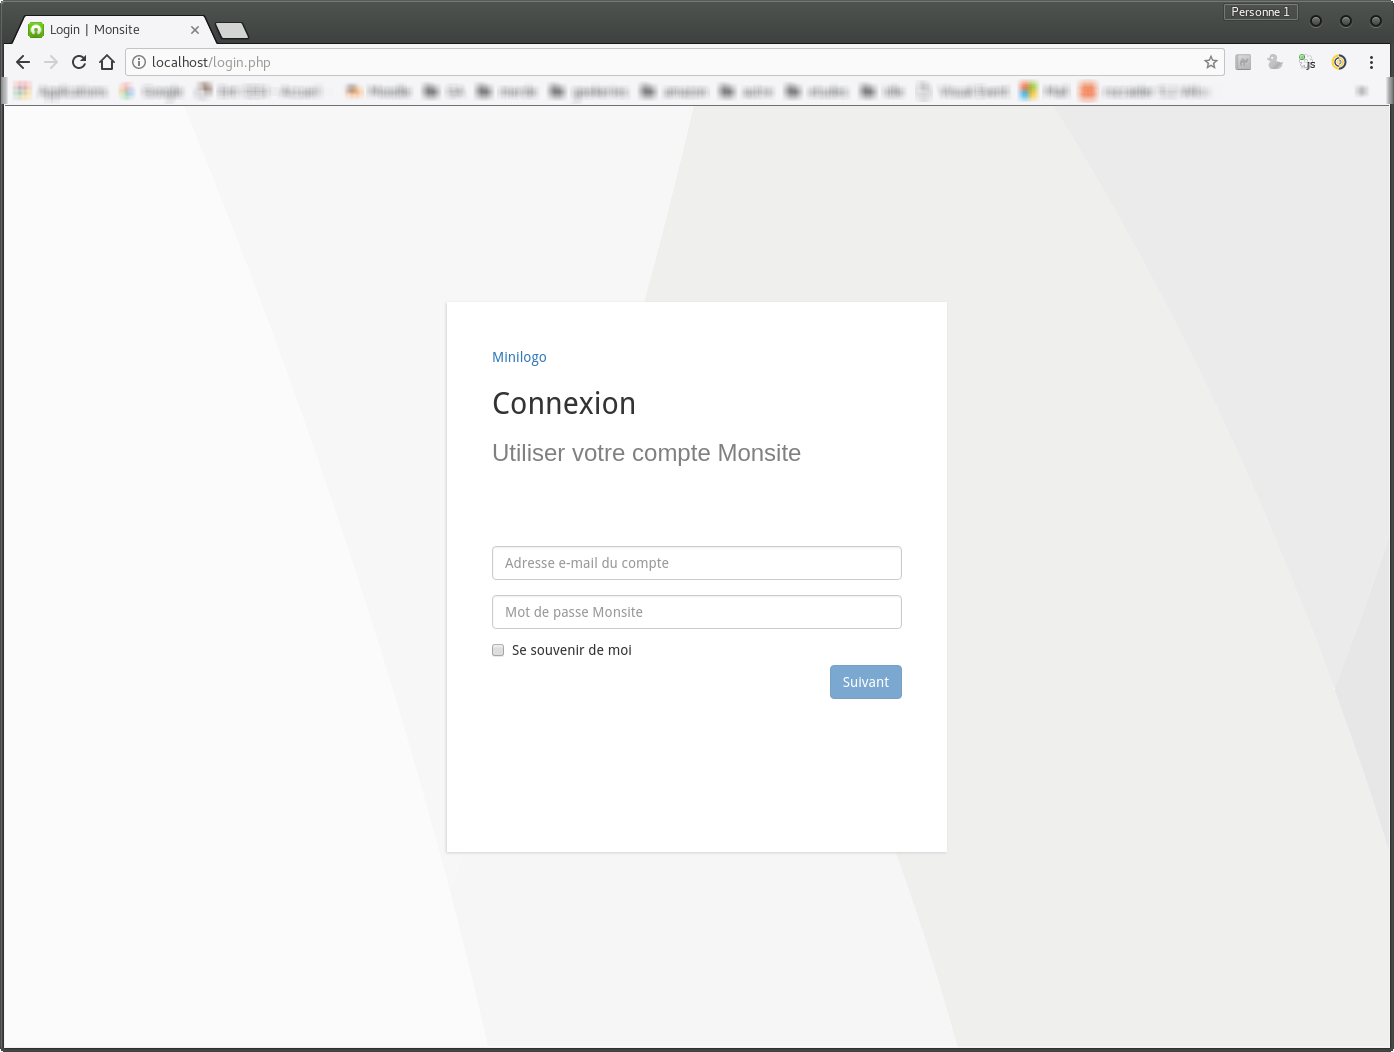
Task: View site information for localhost
Action: pos(139,62)
